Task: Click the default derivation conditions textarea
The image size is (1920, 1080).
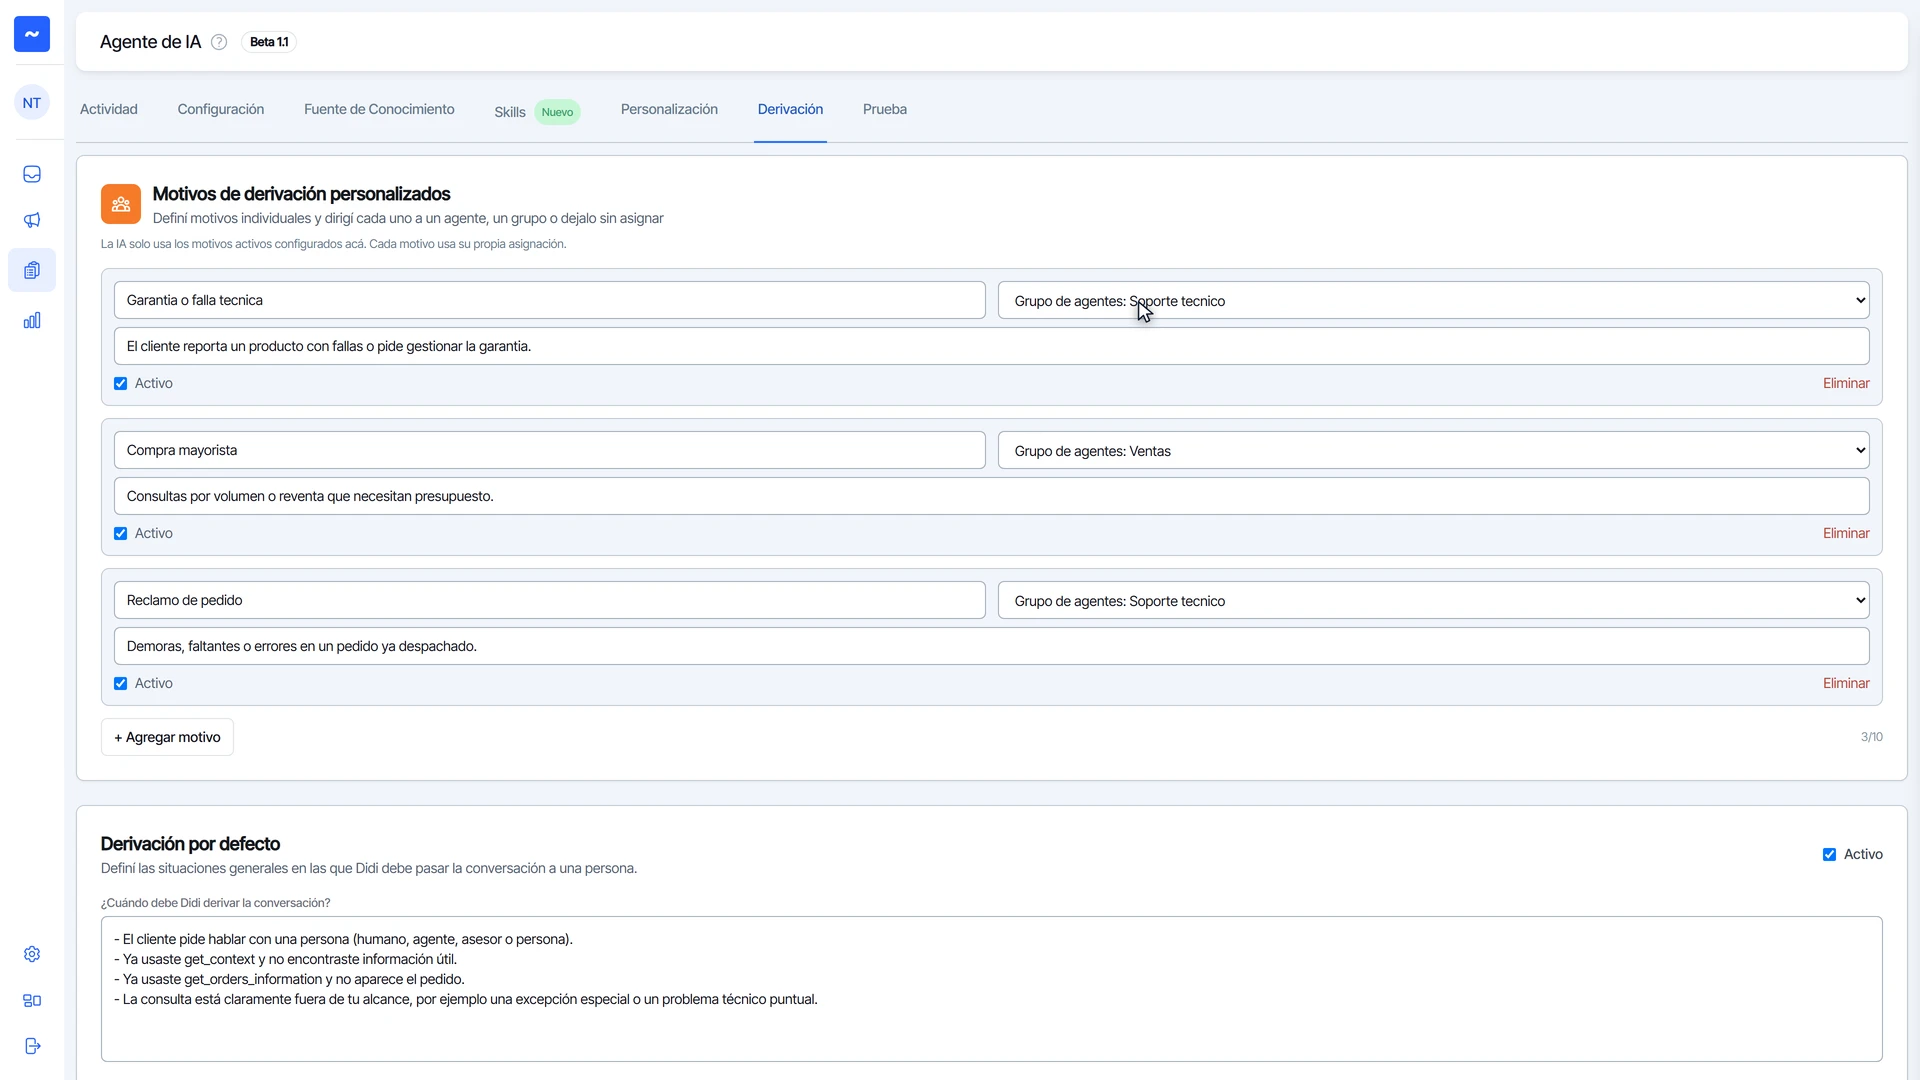Action: click(x=991, y=989)
